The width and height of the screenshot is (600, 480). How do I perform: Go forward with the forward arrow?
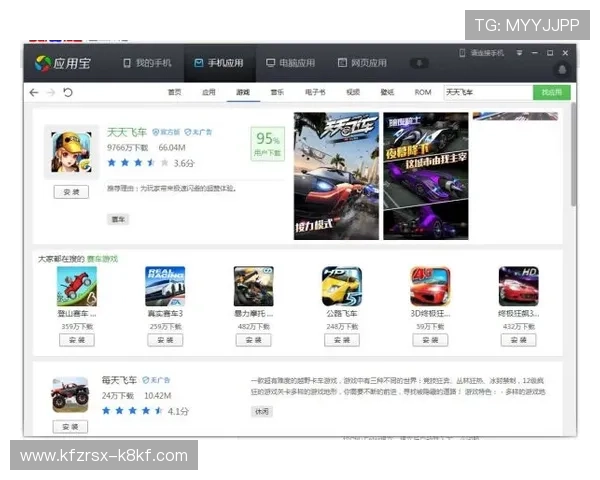(x=51, y=92)
